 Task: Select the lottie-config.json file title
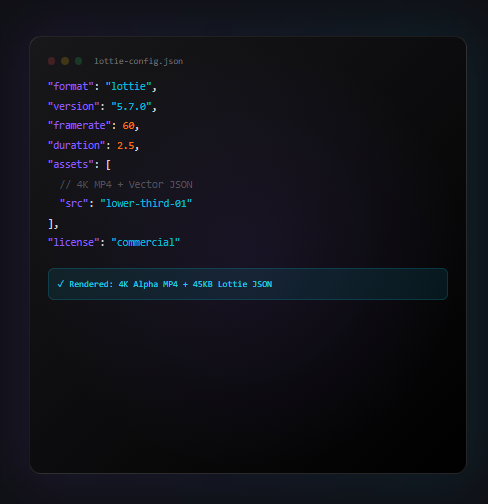coord(138,61)
